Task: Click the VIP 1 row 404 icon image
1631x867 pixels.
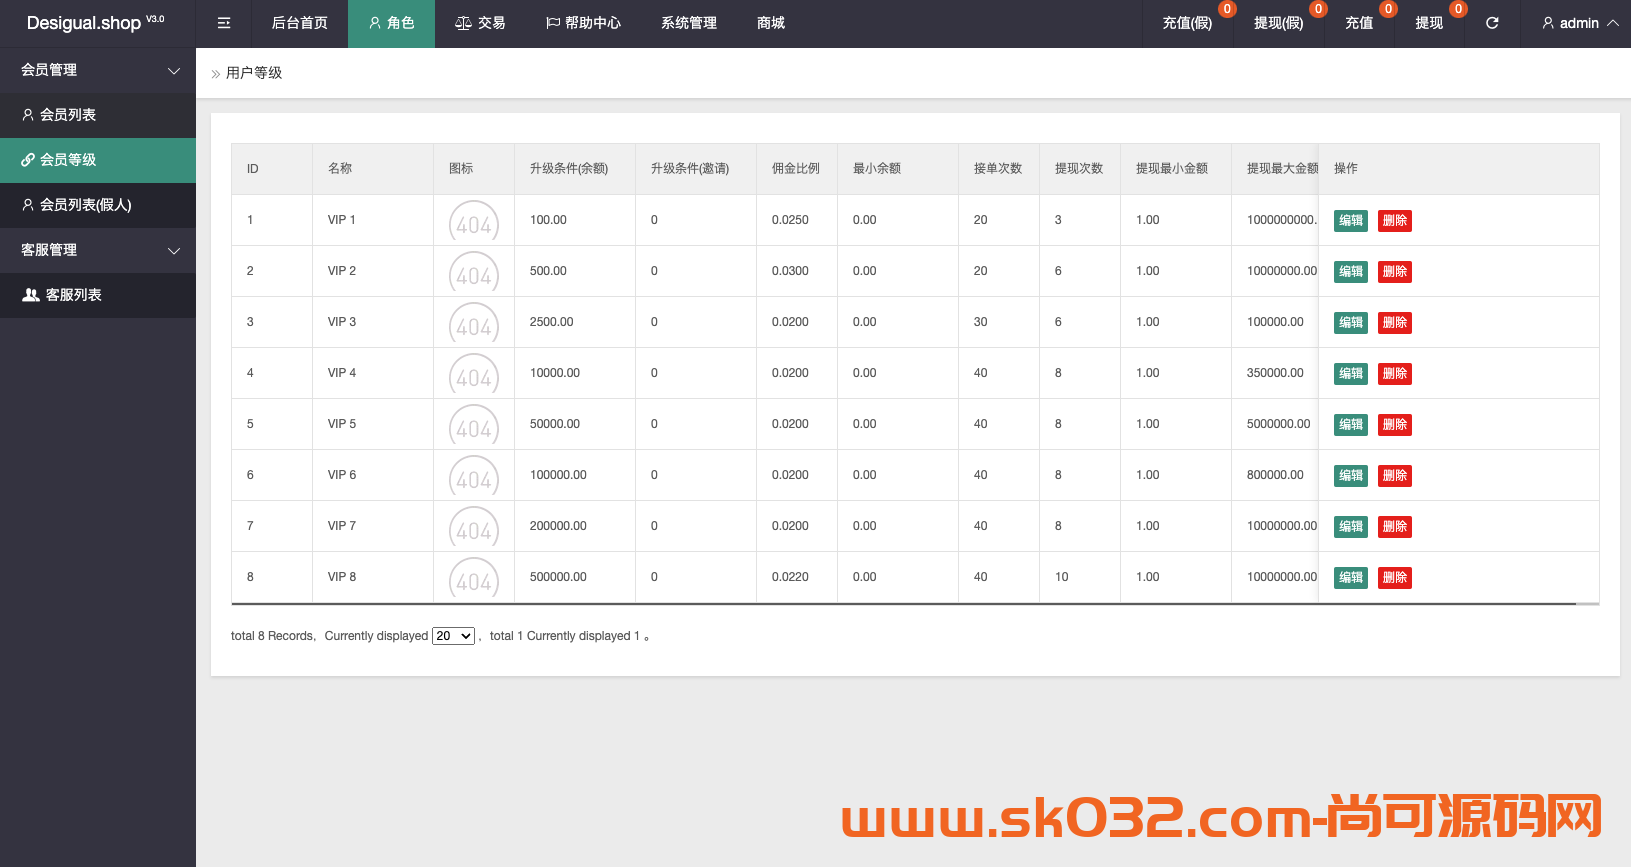Action: click(474, 222)
